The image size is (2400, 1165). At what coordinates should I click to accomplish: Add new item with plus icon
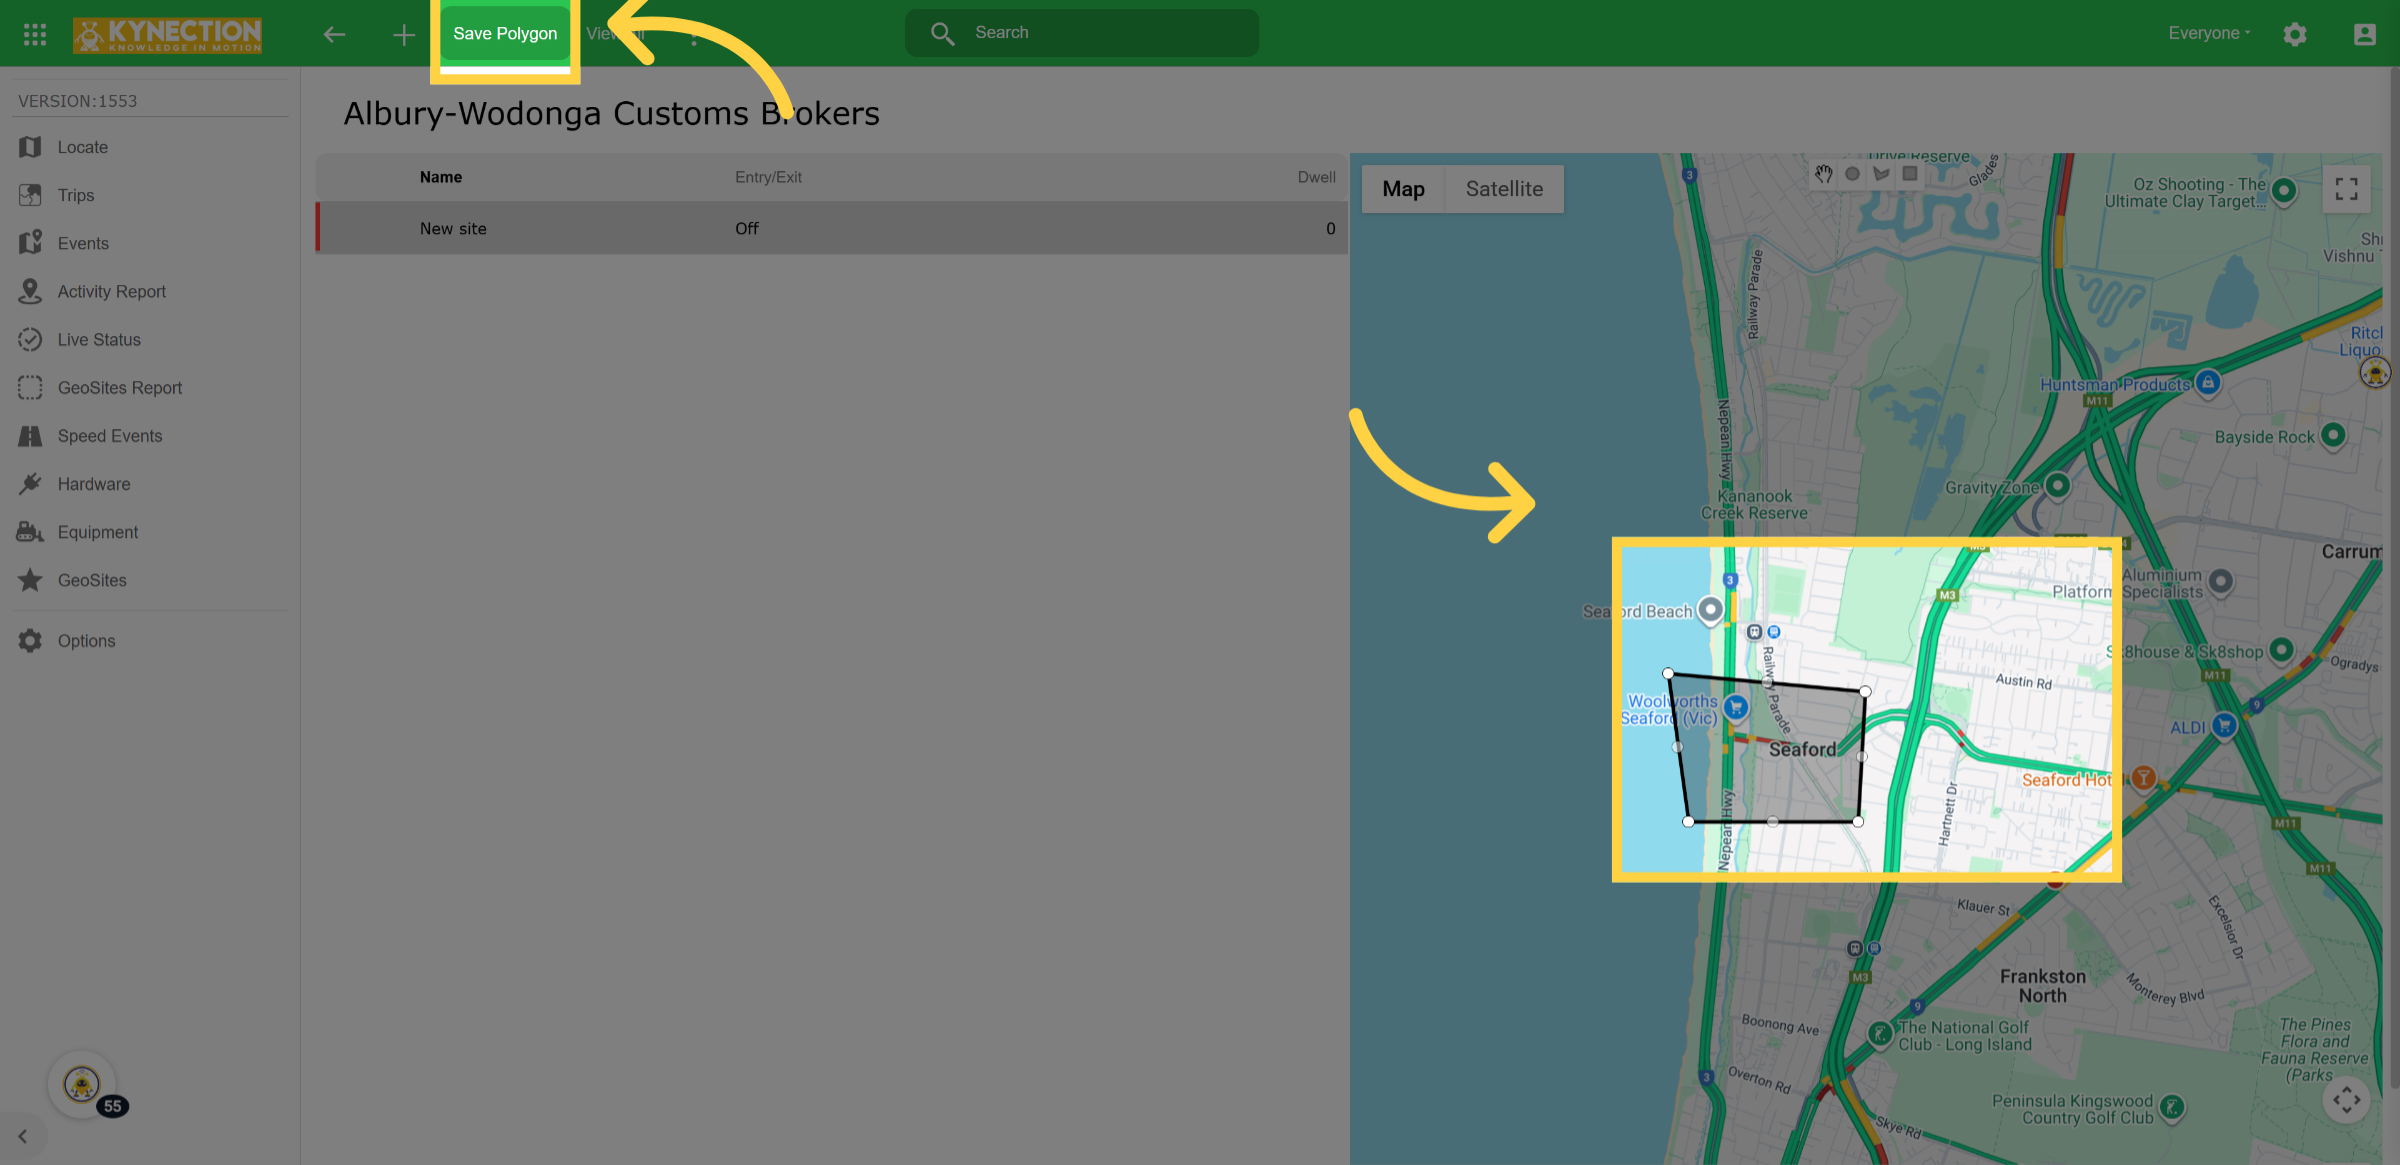[403, 35]
